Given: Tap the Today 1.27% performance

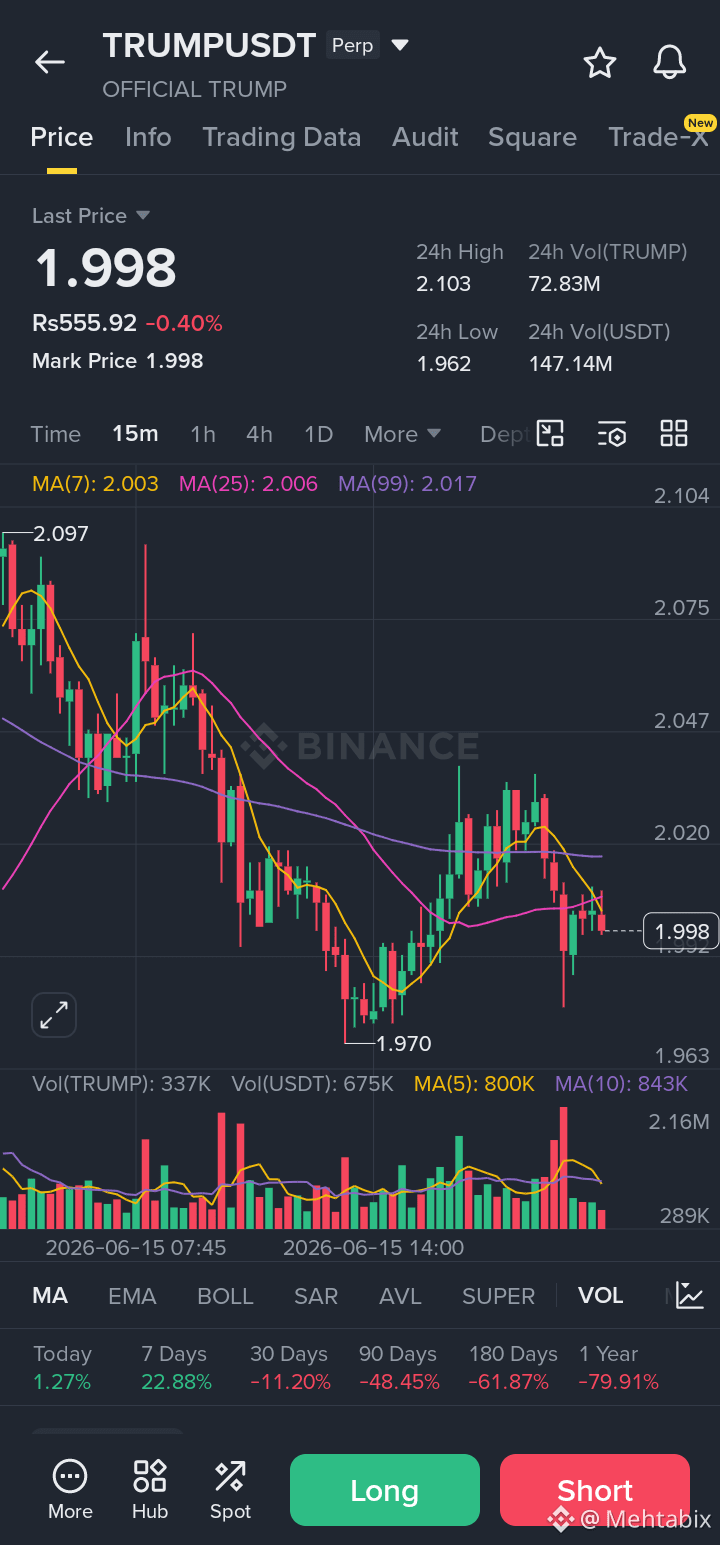Looking at the screenshot, I should 62,1368.
